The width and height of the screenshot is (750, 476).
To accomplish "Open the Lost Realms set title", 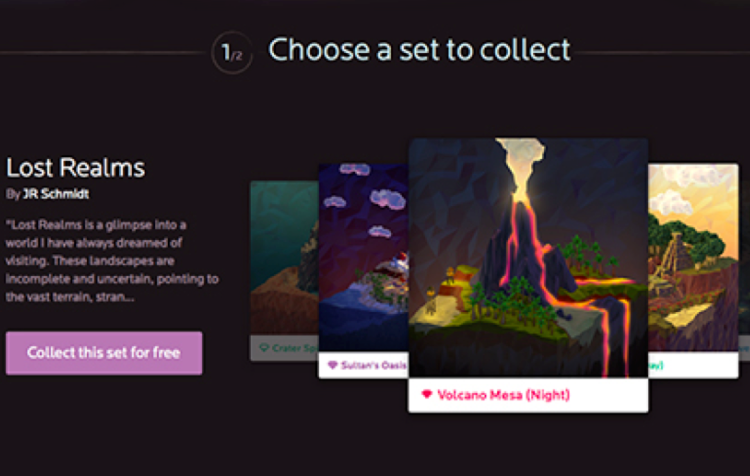I will tap(75, 168).
